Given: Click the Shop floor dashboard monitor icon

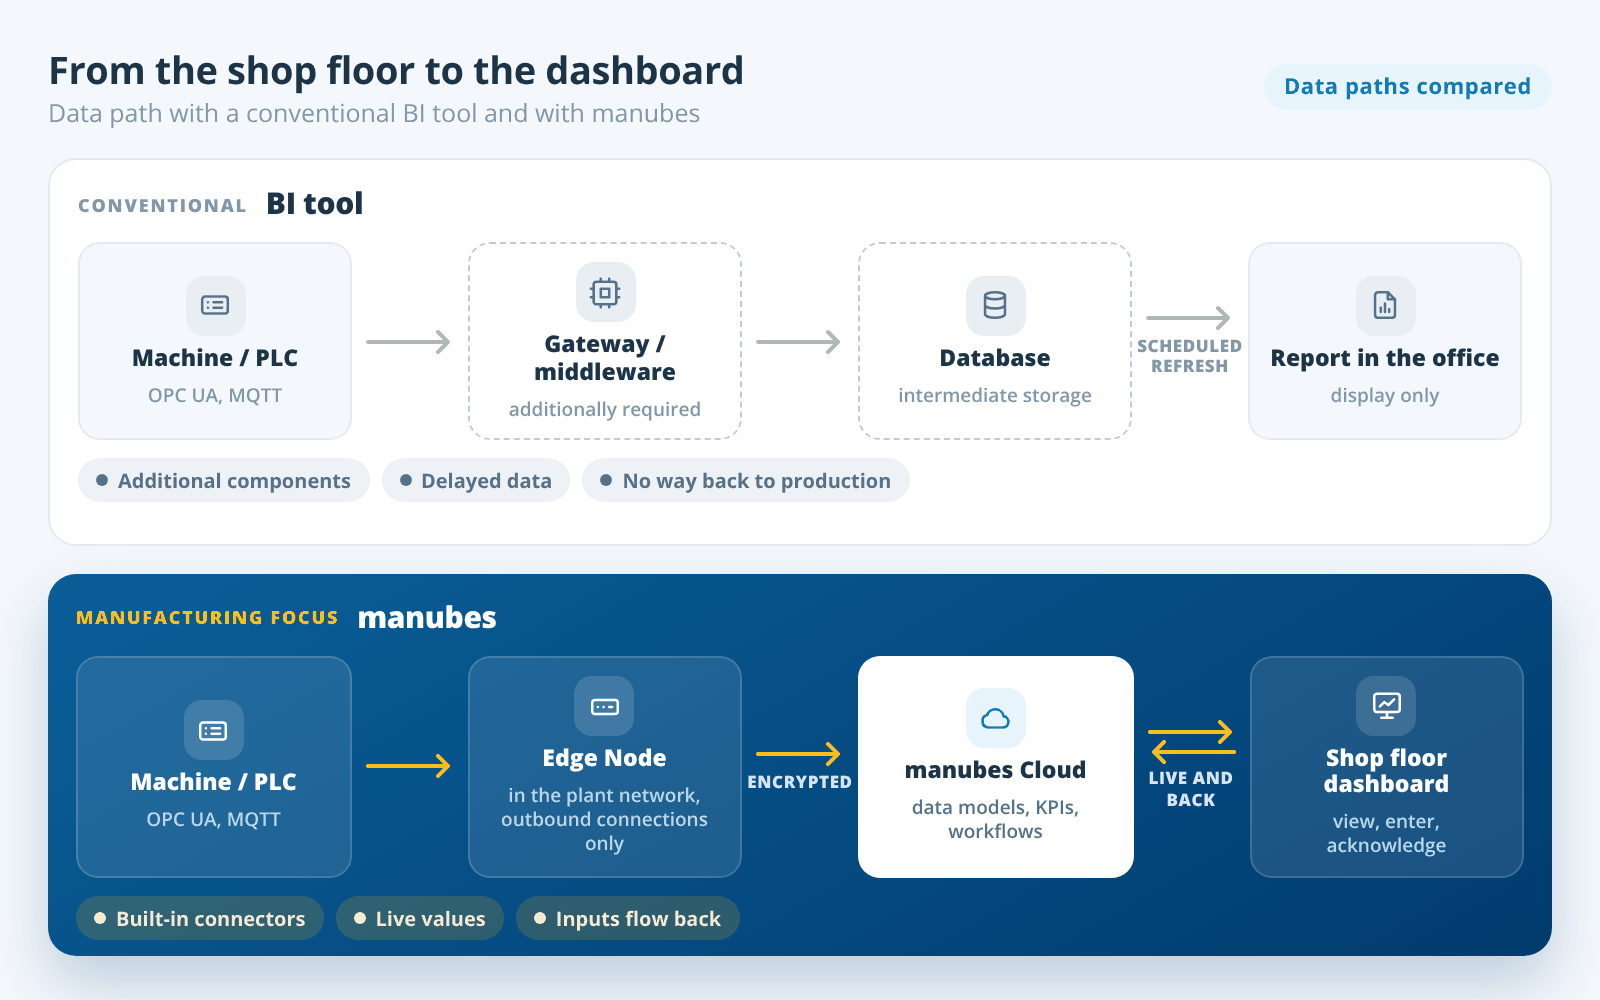Looking at the screenshot, I should click(x=1386, y=706).
